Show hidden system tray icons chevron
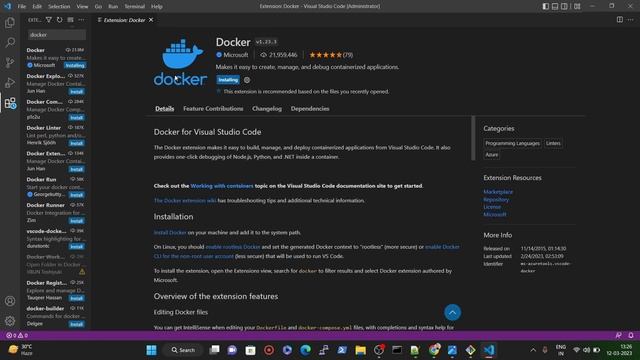 (533, 350)
